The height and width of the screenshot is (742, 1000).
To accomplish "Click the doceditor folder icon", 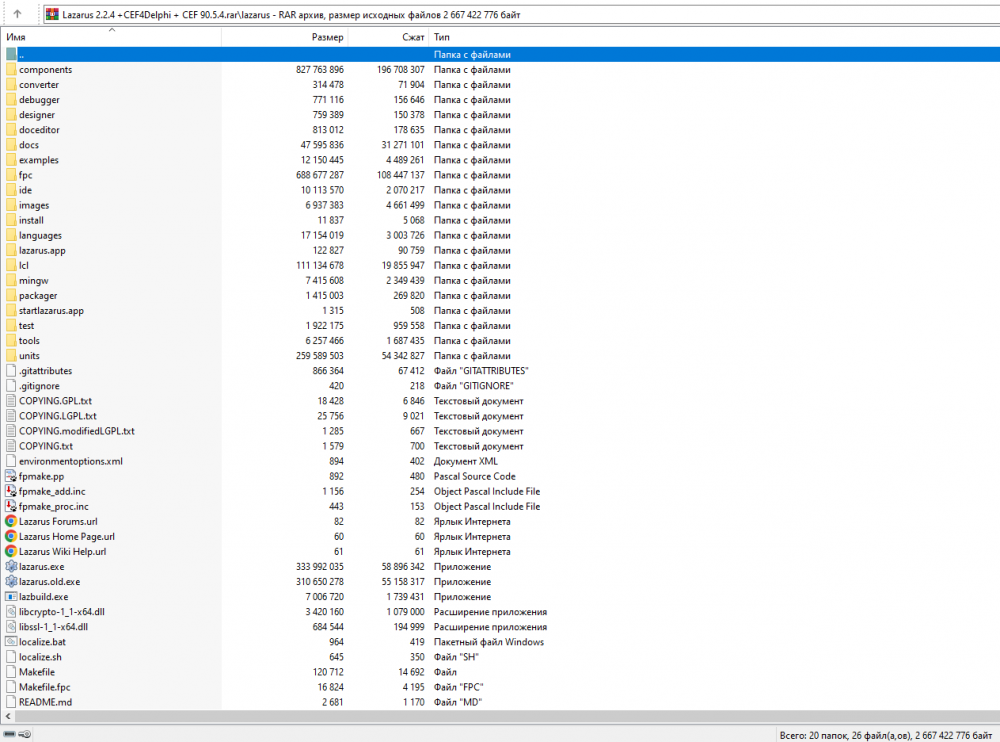I will pyautogui.click(x=11, y=130).
